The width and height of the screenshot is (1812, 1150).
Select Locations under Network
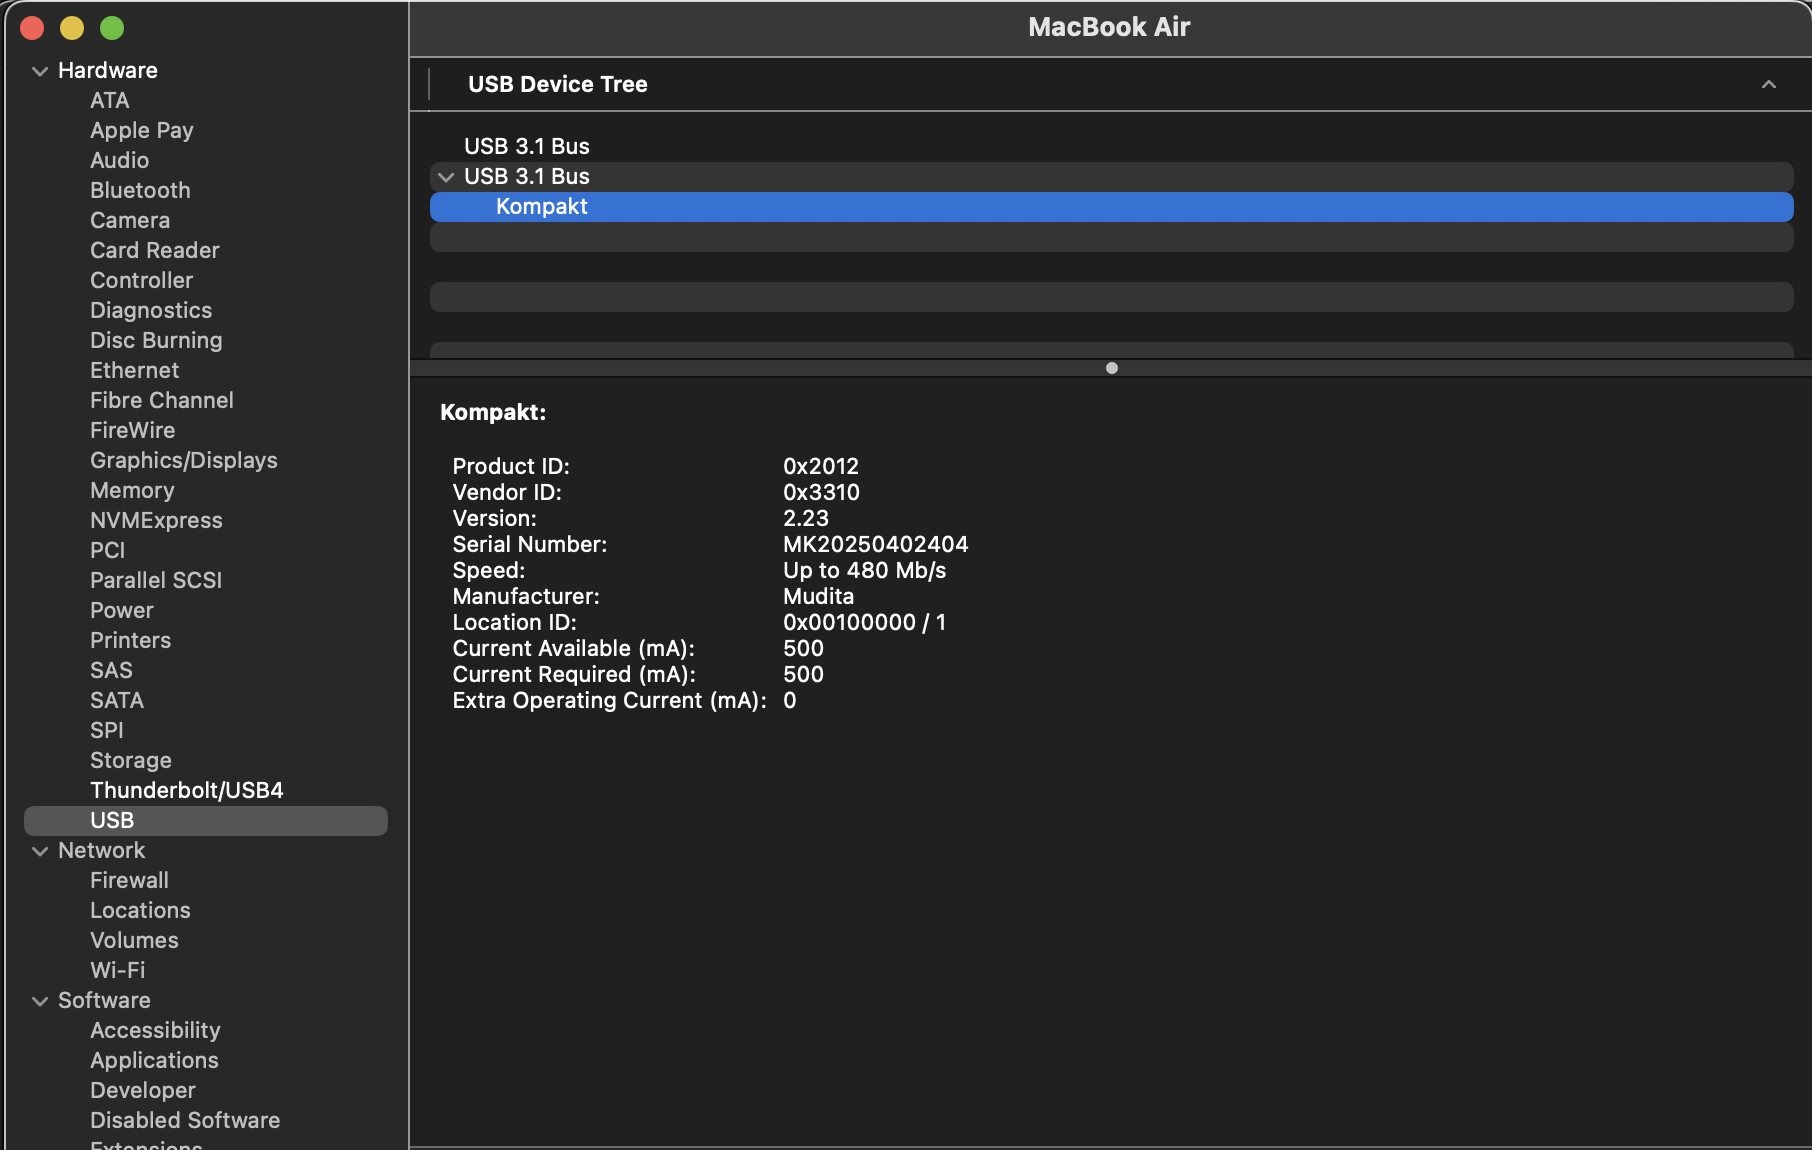pyautogui.click(x=140, y=910)
